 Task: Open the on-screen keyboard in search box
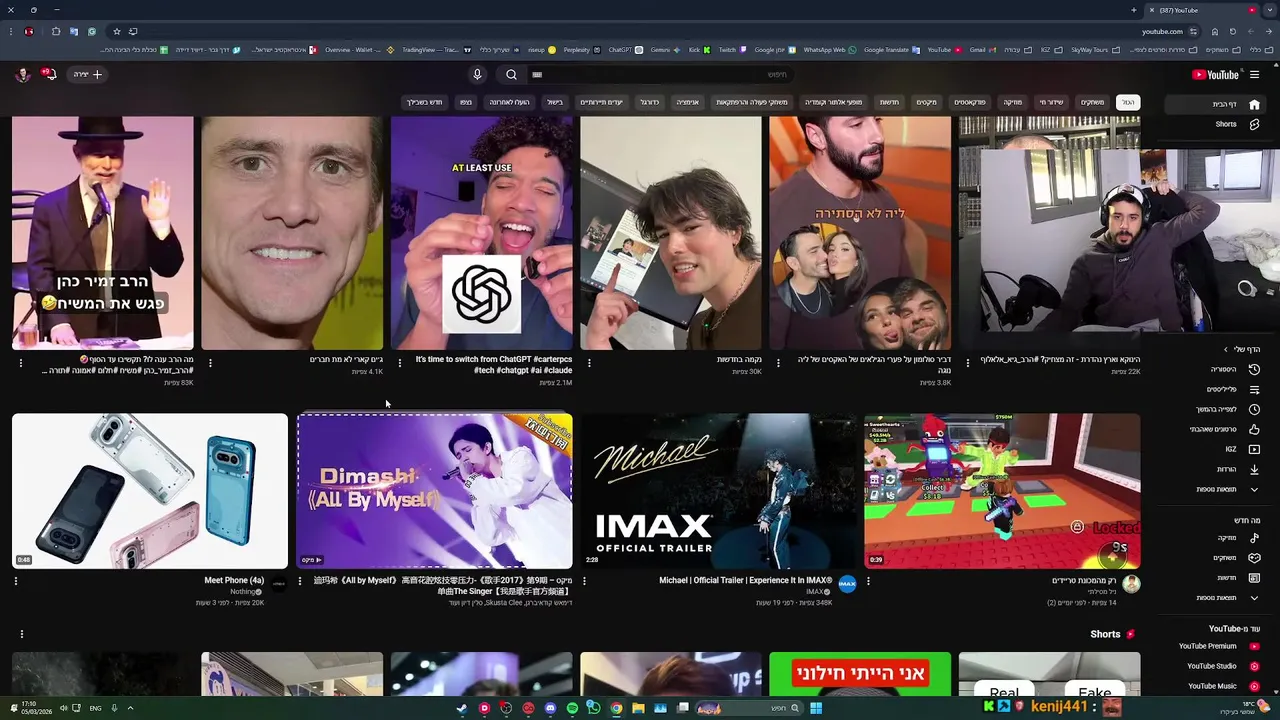(x=537, y=74)
